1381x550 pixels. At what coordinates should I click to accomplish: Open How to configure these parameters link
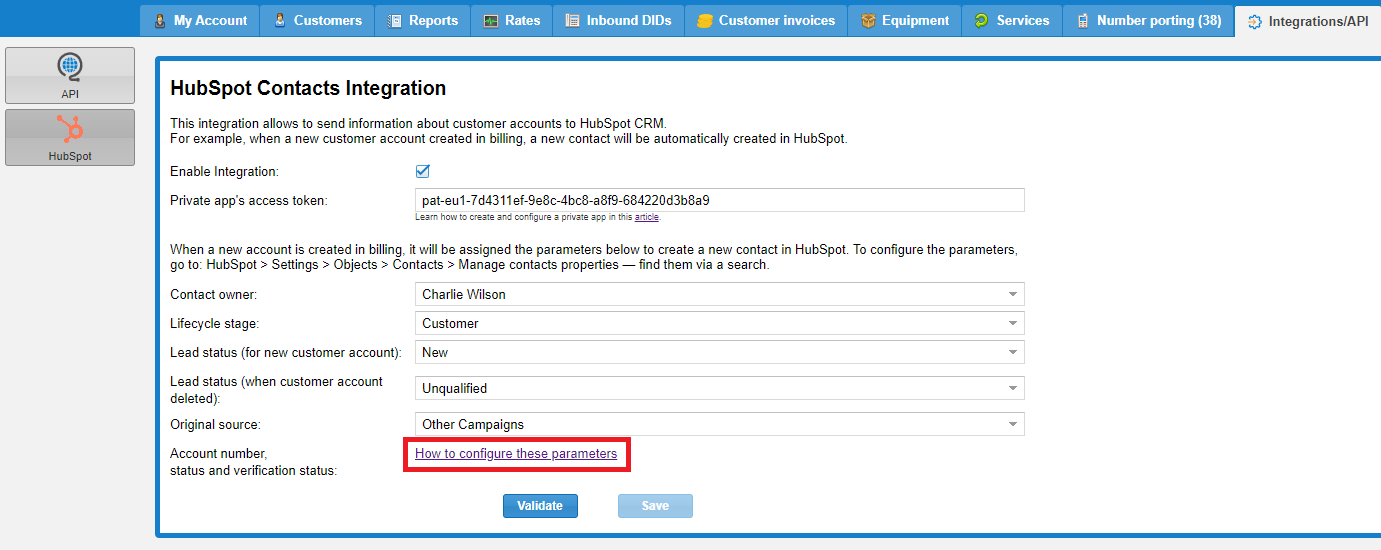pos(516,454)
